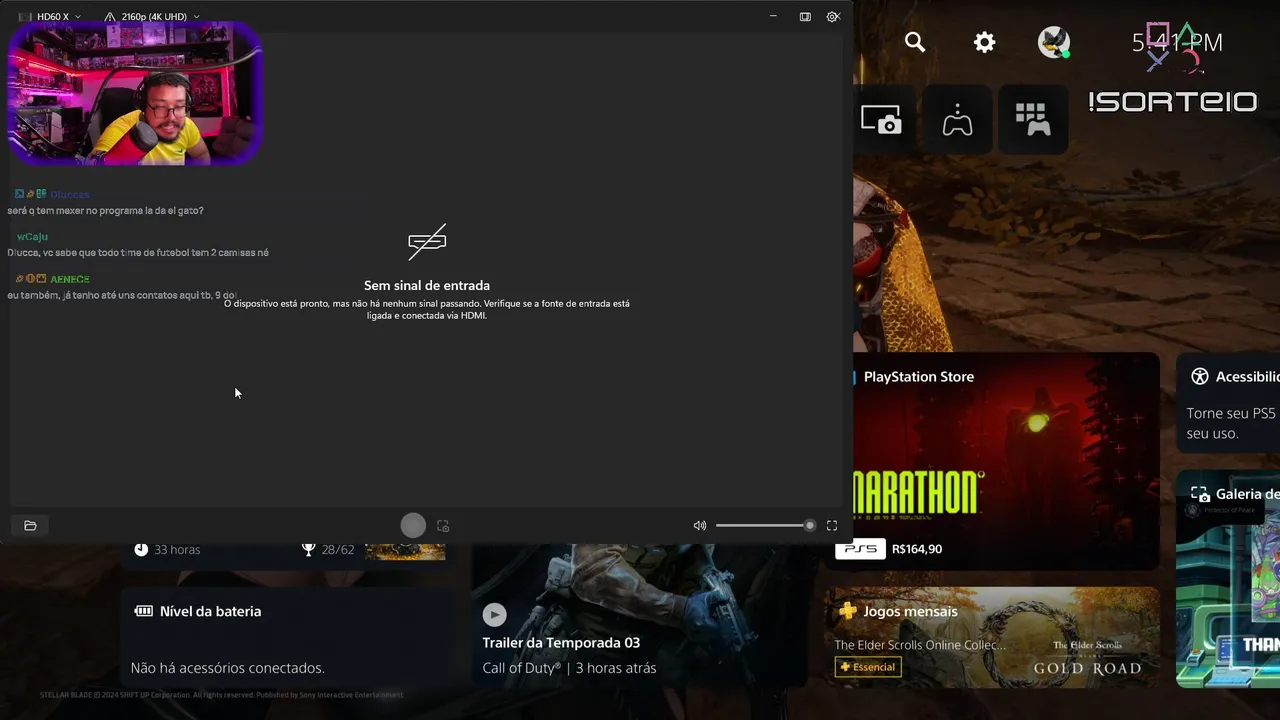Viewport: 1280px width, 720px height.
Task: Click the PS5 clock time
Action: tap(1177, 42)
